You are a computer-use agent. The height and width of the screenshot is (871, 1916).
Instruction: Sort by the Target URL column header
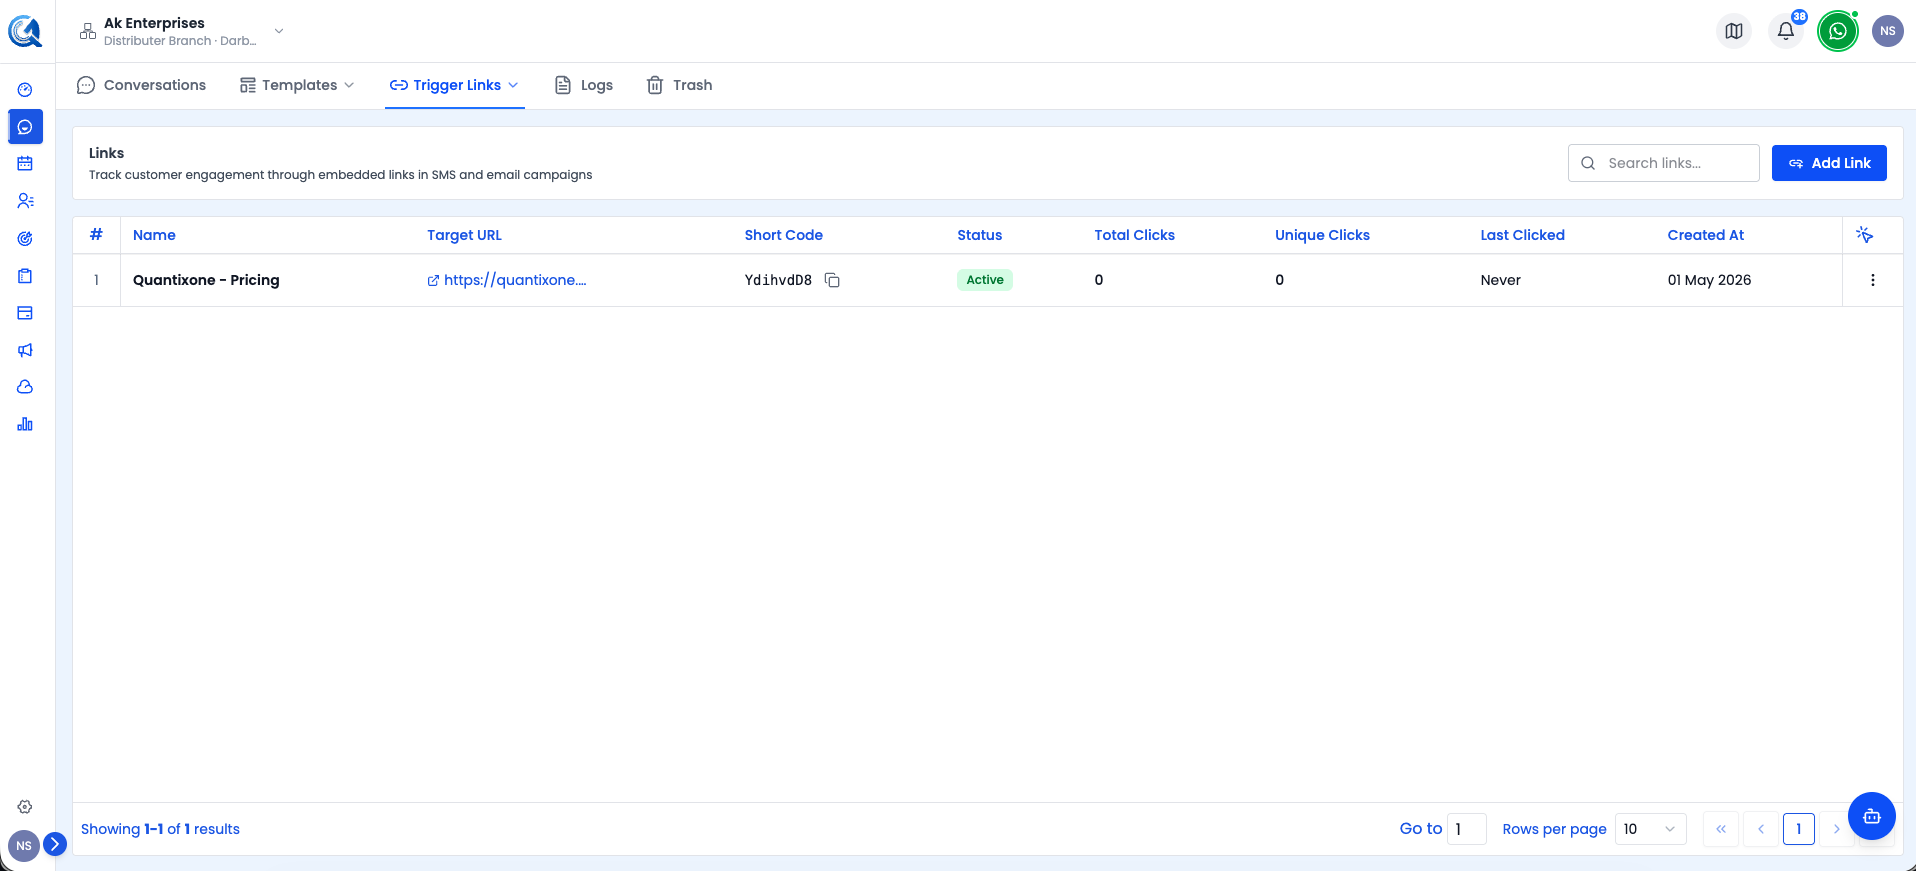(x=464, y=235)
